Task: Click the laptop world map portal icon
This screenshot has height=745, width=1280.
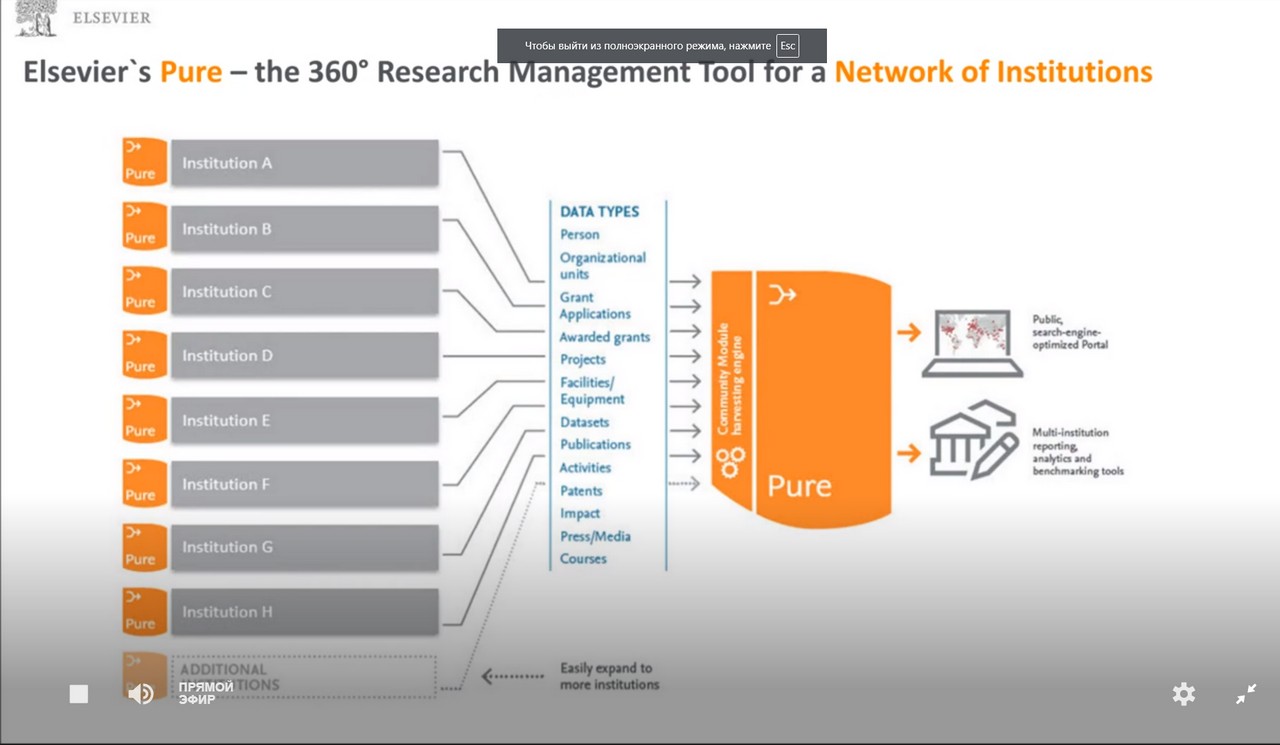Action: point(972,343)
